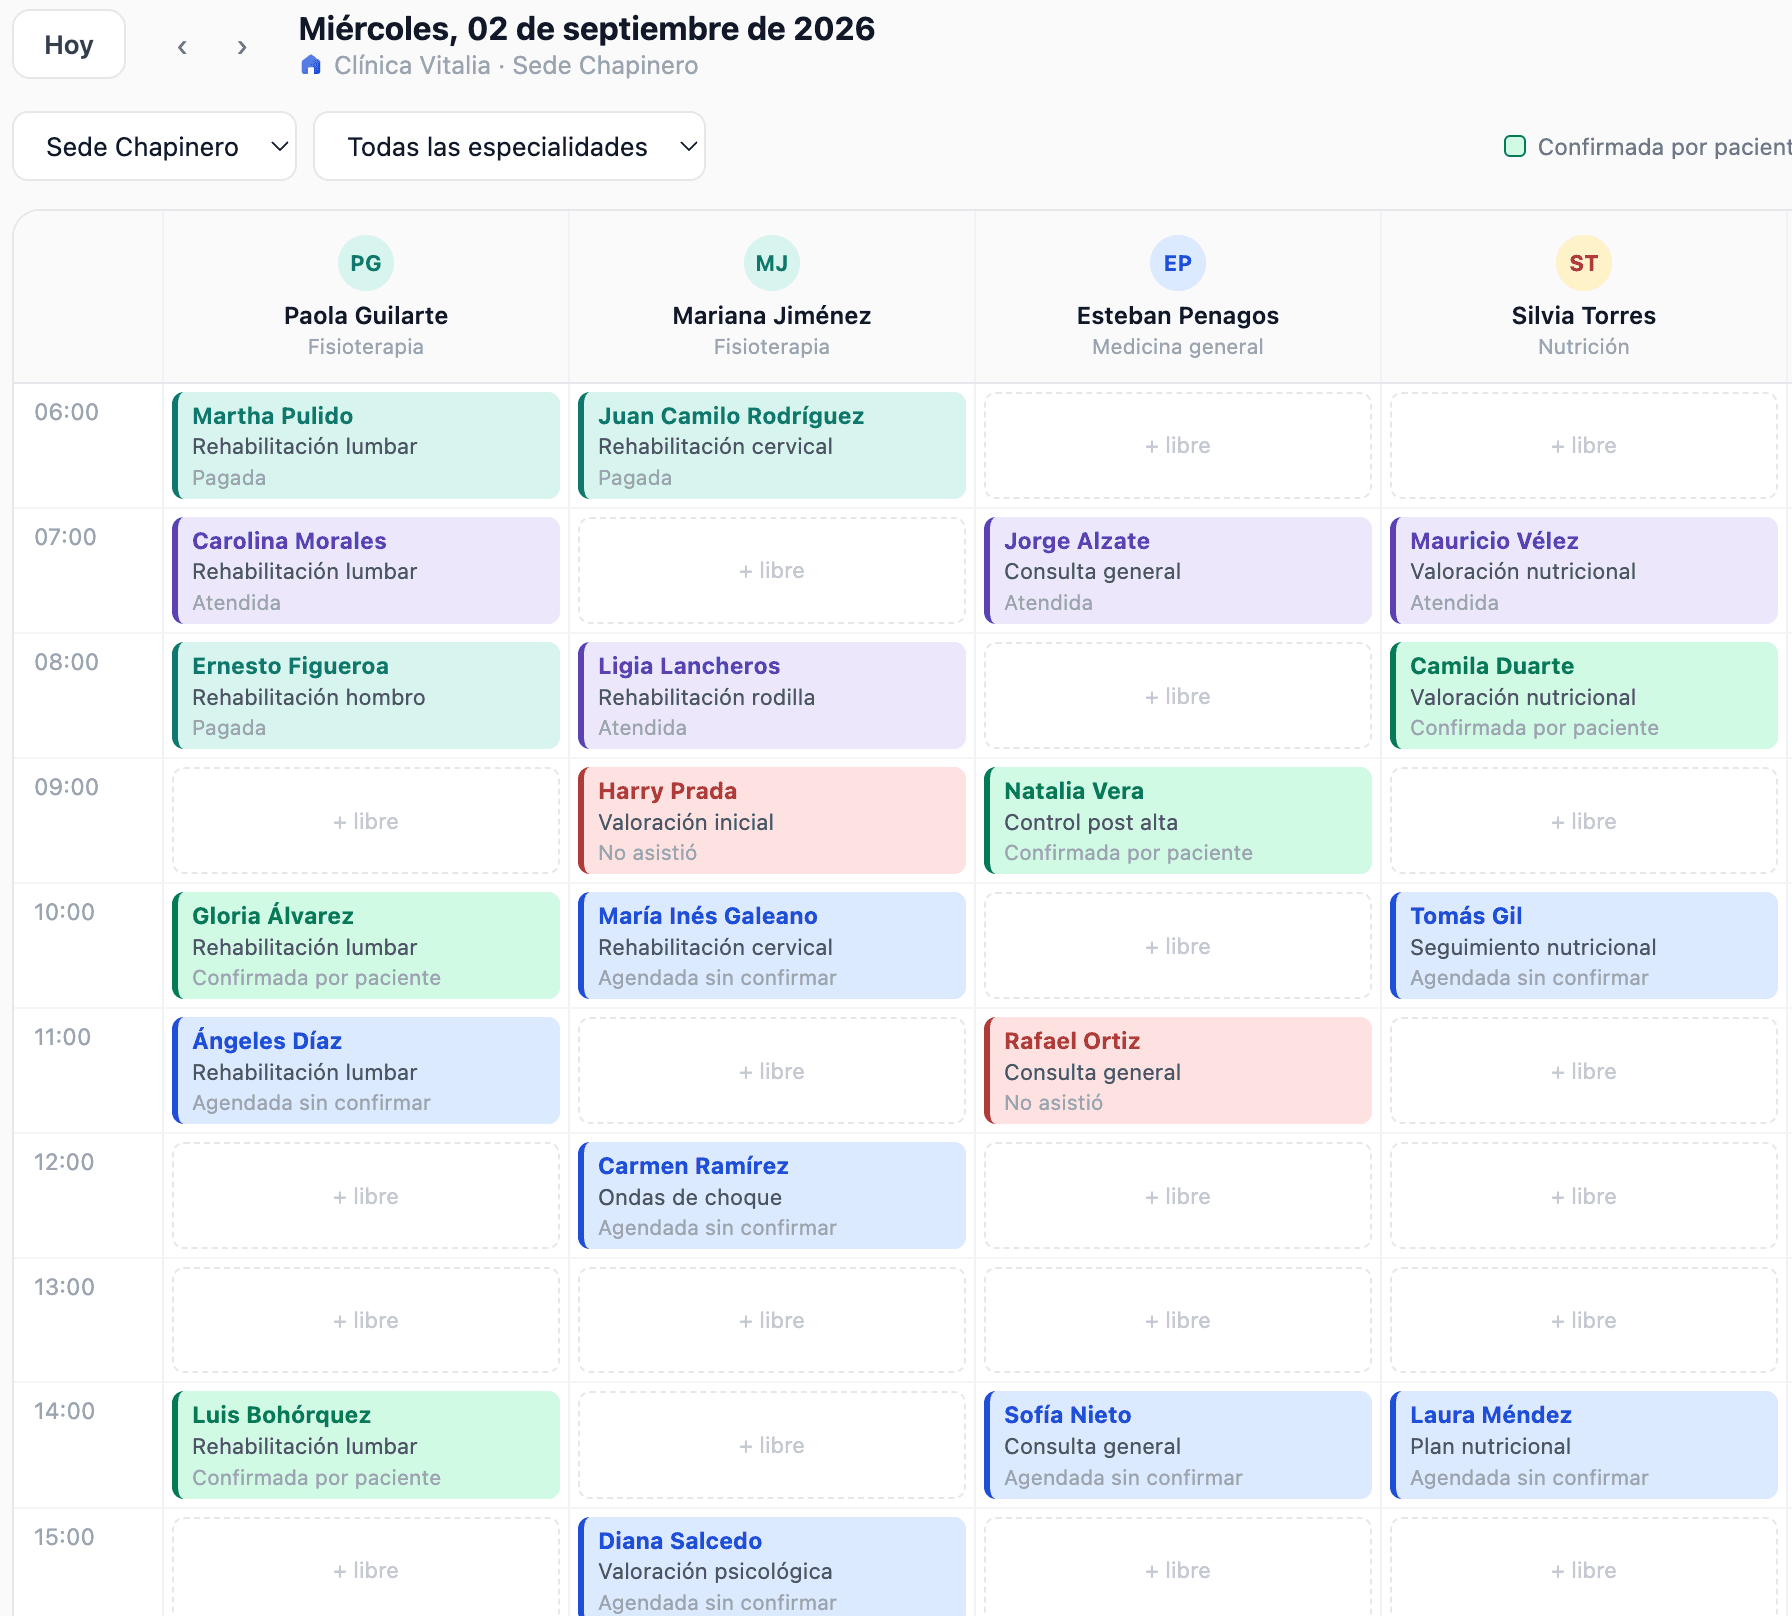Viewport: 1792px width, 1616px height.
Task: Open Rafael Ortiz no asistió card
Action: tap(1178, 1070)
